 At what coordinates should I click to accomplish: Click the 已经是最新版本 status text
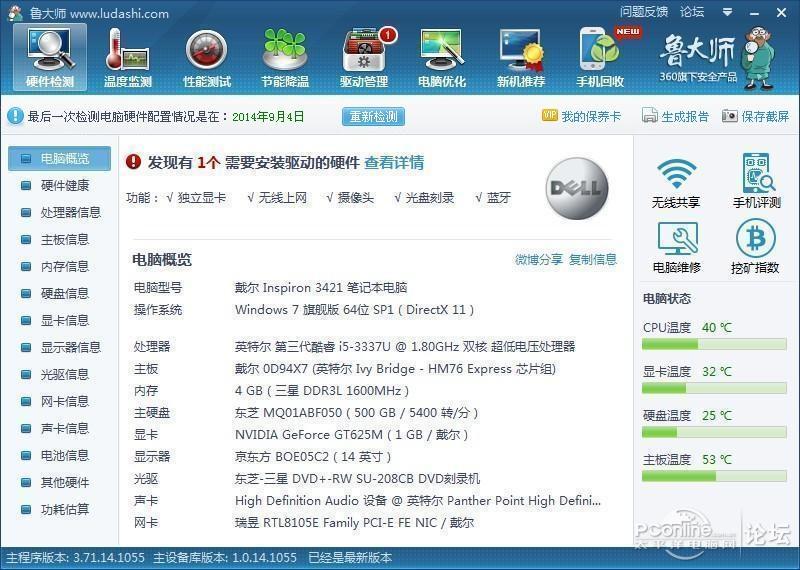[x=350, y=558]
